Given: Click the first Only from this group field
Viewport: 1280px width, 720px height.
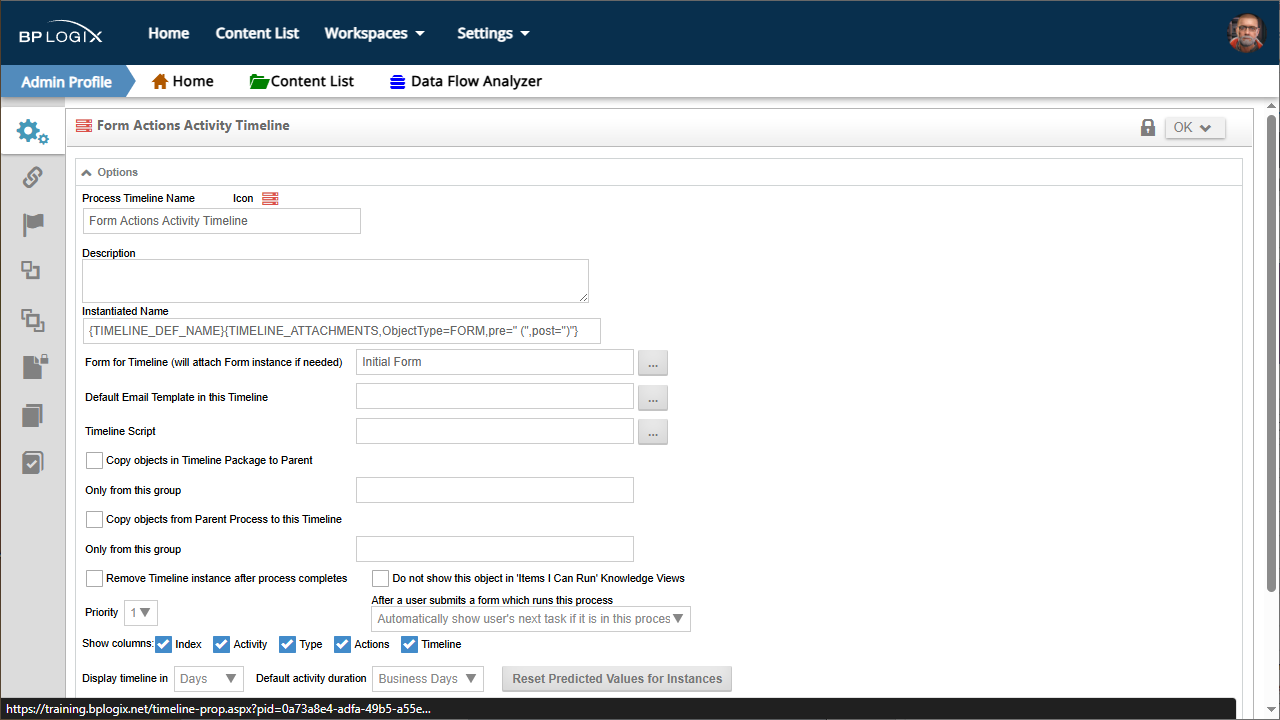Looking at the screenshot, I should pos(495,490).
